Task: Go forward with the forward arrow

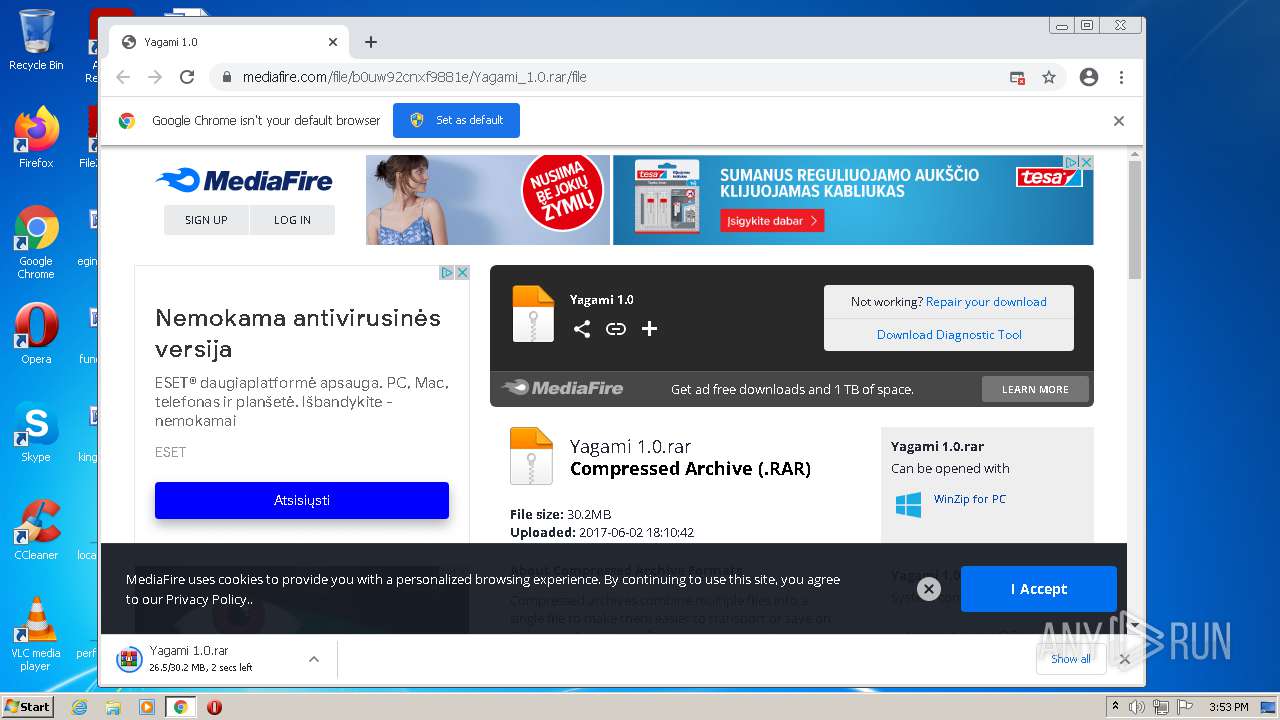Action: point(155,77)
